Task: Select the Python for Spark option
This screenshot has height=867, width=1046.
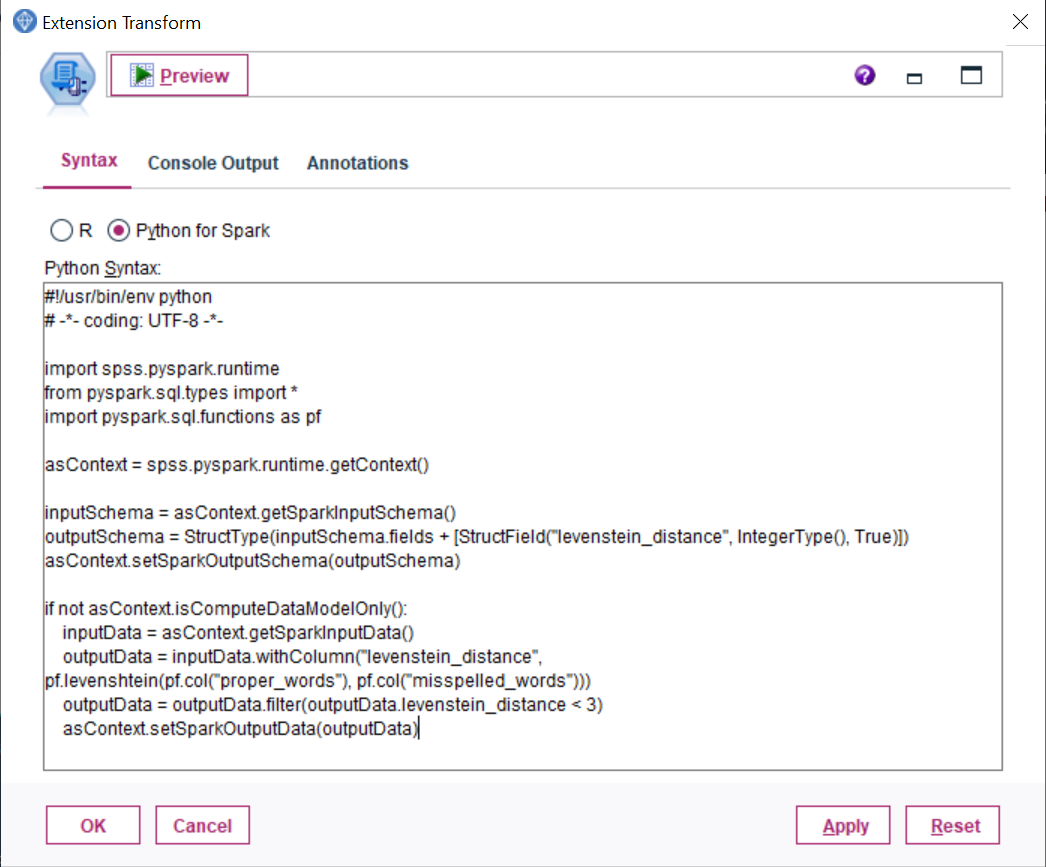Action: coord(189,231)
